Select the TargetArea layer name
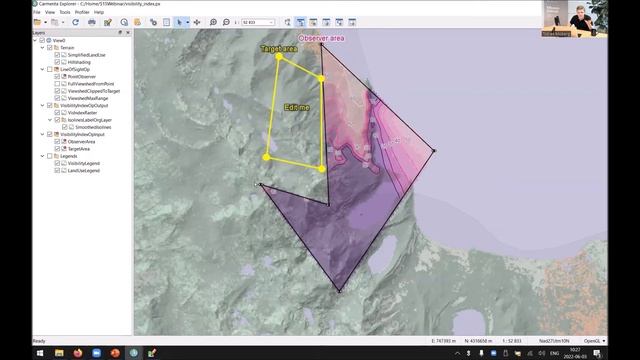Image resolution: width=640 pixels, height=360 pixels. (78, 149)
